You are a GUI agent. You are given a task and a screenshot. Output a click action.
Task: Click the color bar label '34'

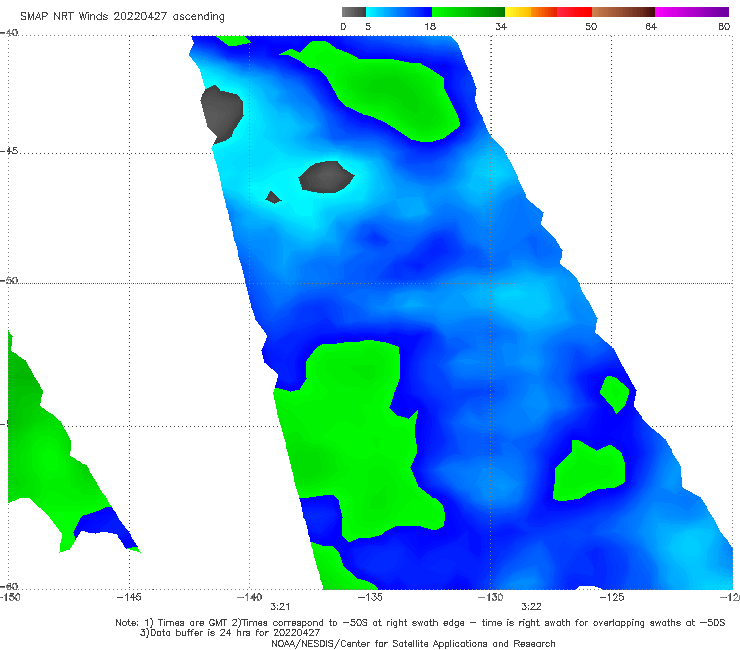point(501,26)
